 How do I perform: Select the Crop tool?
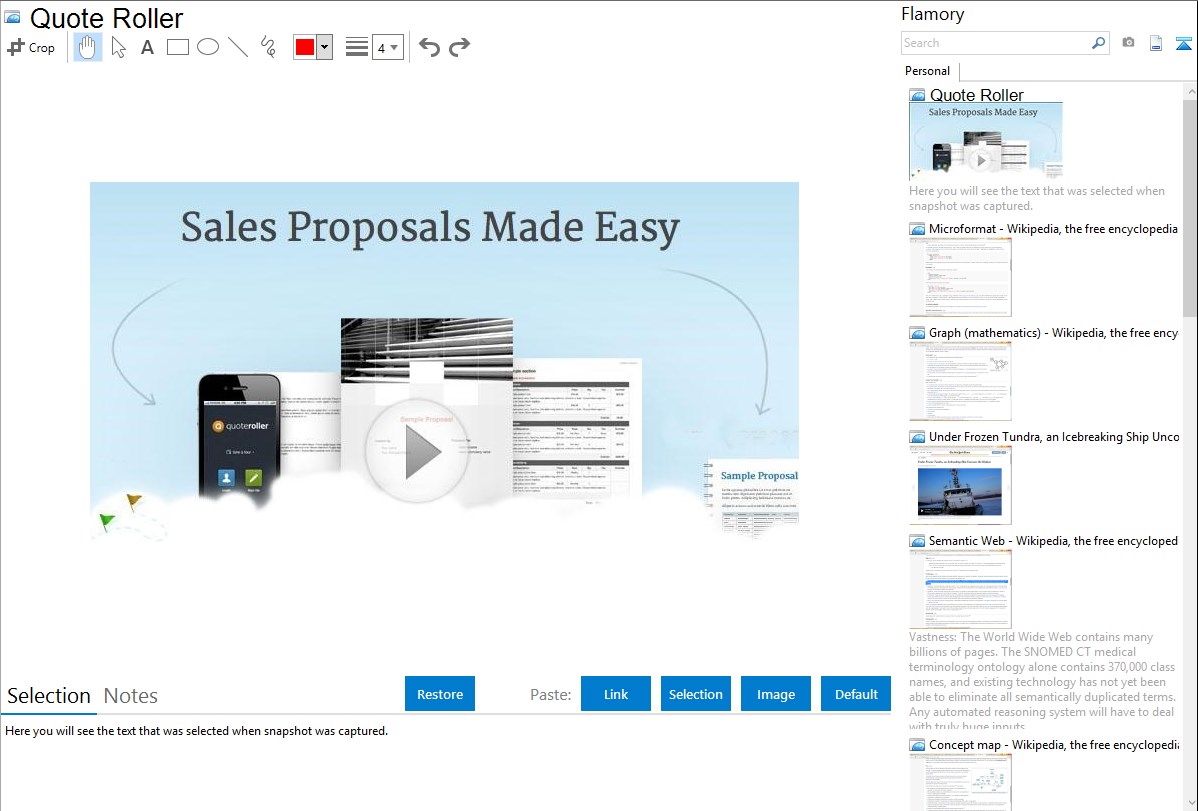(31, 47)
